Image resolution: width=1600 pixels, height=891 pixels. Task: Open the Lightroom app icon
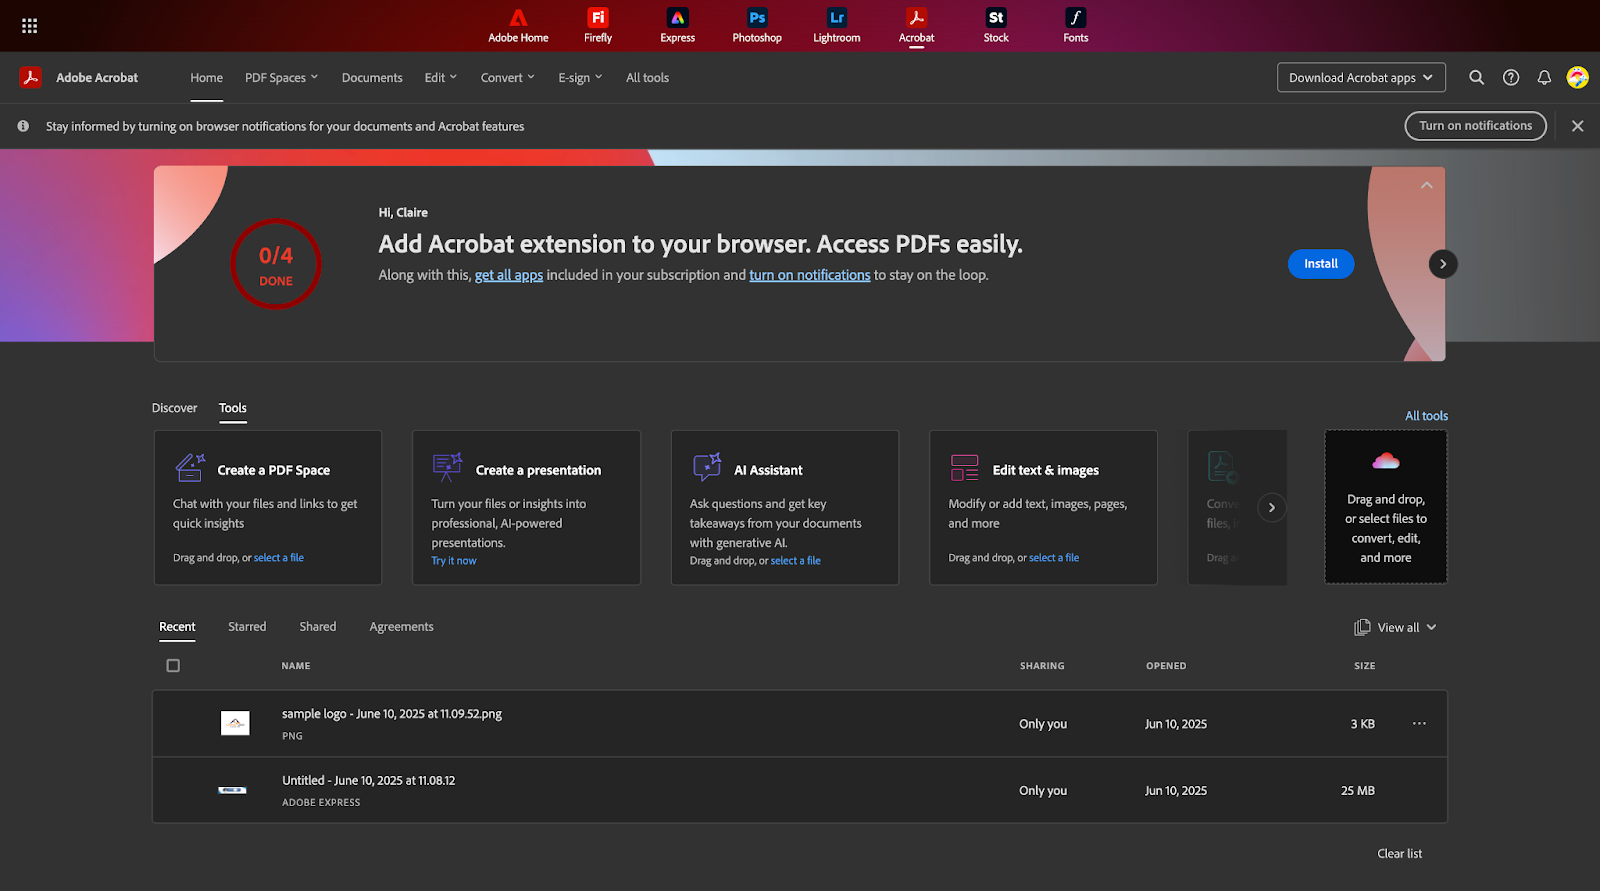click(x=837, y=26)
